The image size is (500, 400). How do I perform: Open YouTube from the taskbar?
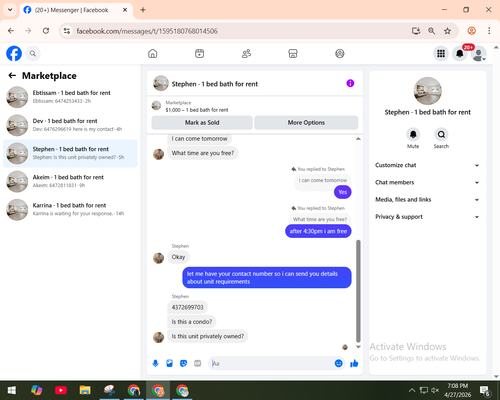[61, 390]
